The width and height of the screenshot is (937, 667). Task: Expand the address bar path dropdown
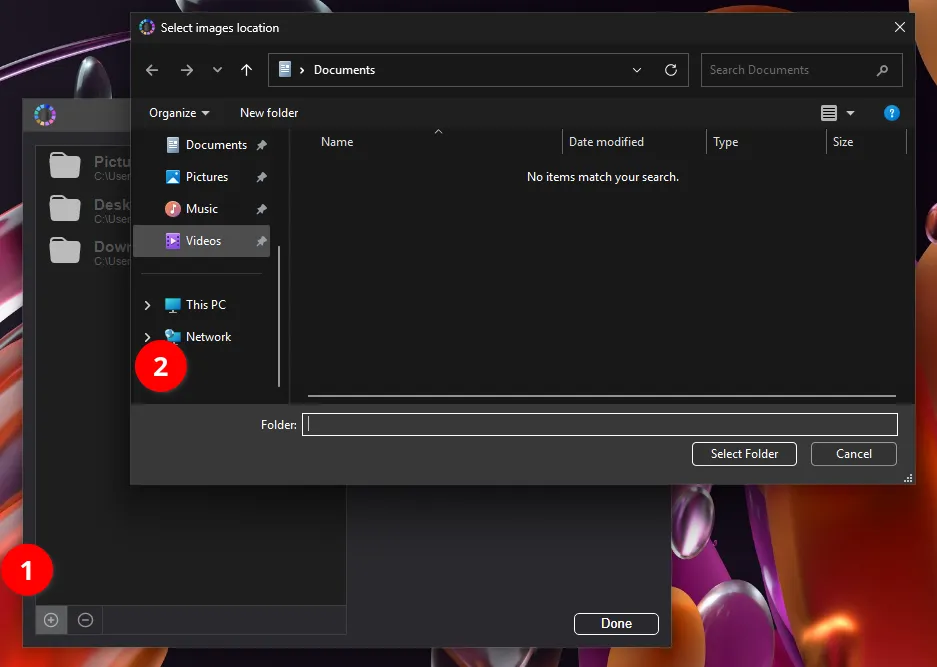[x=637, y=70]
